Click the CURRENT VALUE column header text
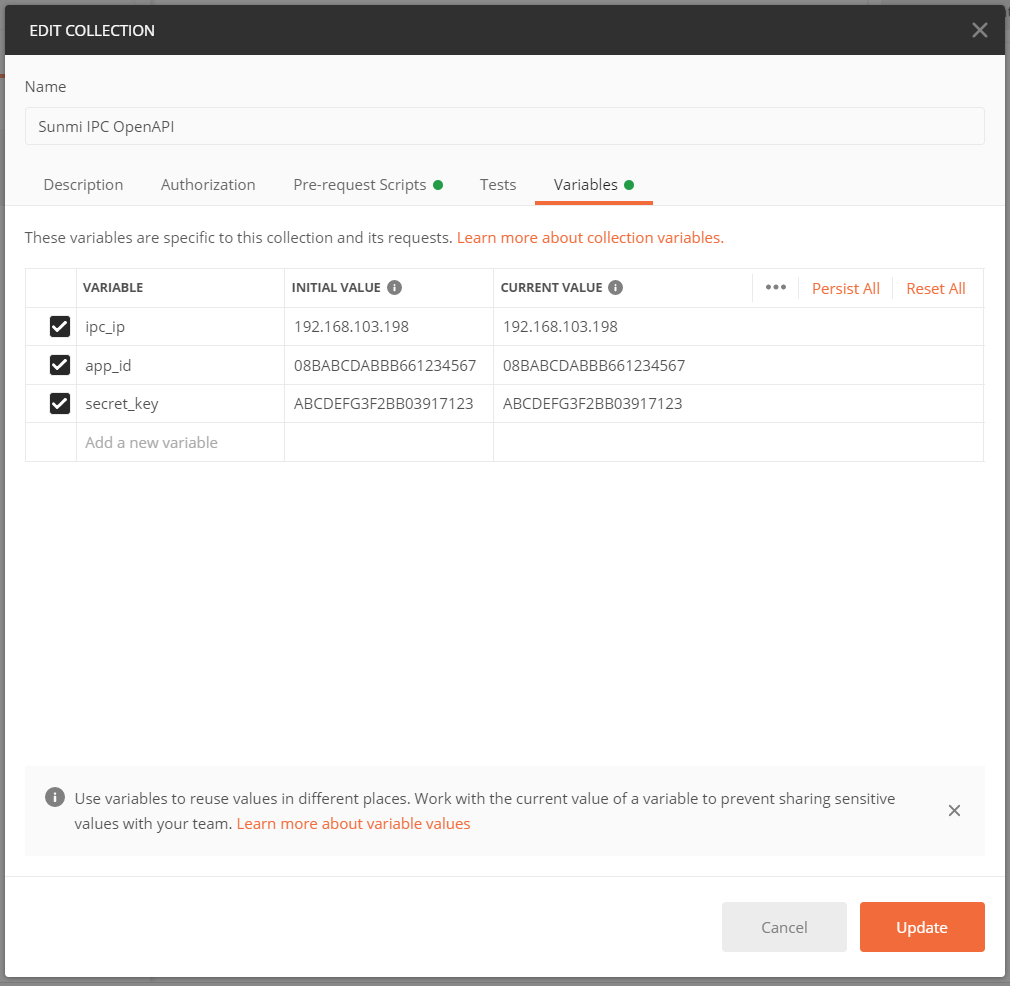Screen dimensions: 1010x986 pos(551,288)
